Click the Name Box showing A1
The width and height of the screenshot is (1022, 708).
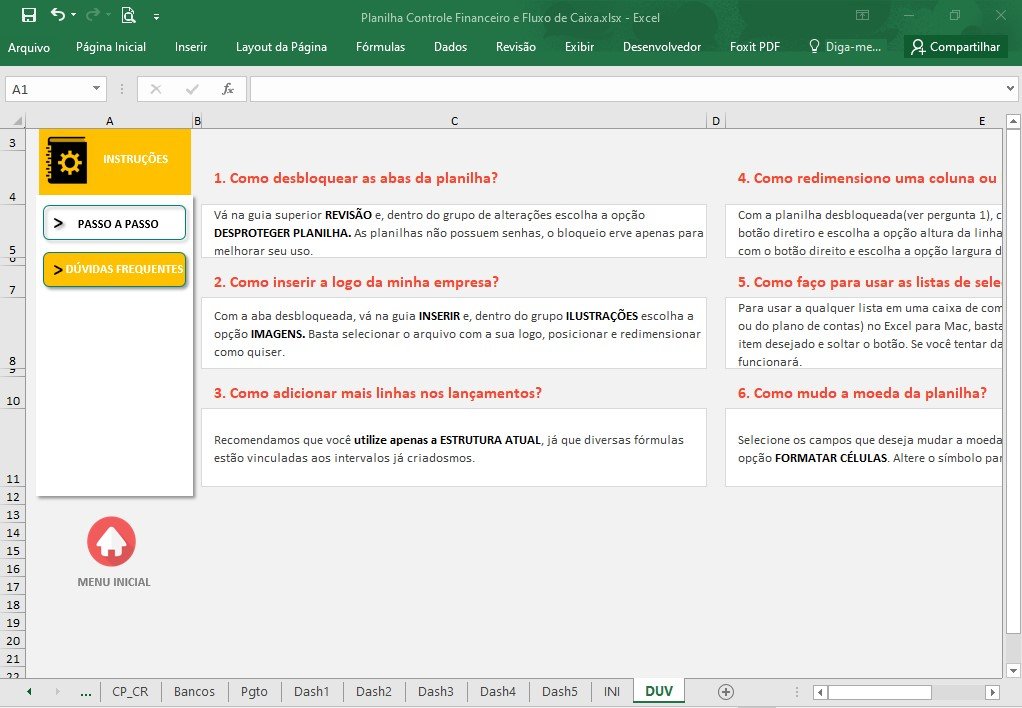(47, 89)
